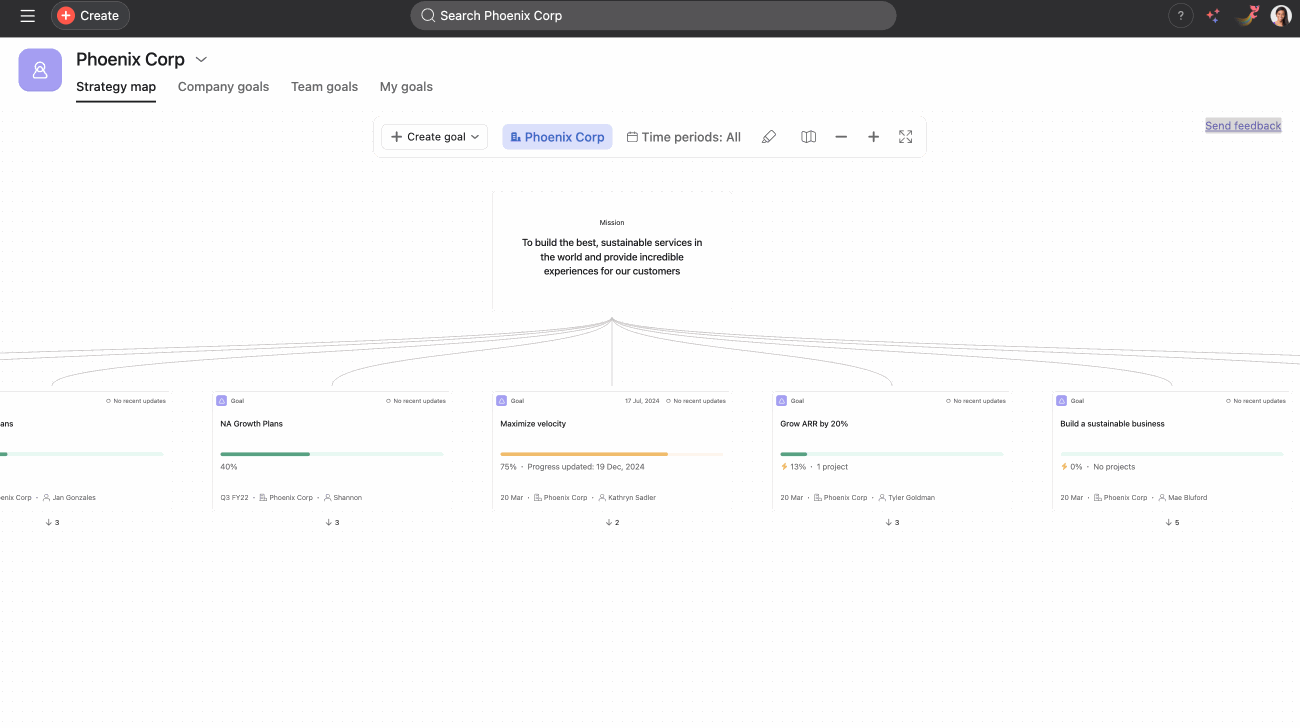Open the AI sparkle assistant icon

[1213, 16]
